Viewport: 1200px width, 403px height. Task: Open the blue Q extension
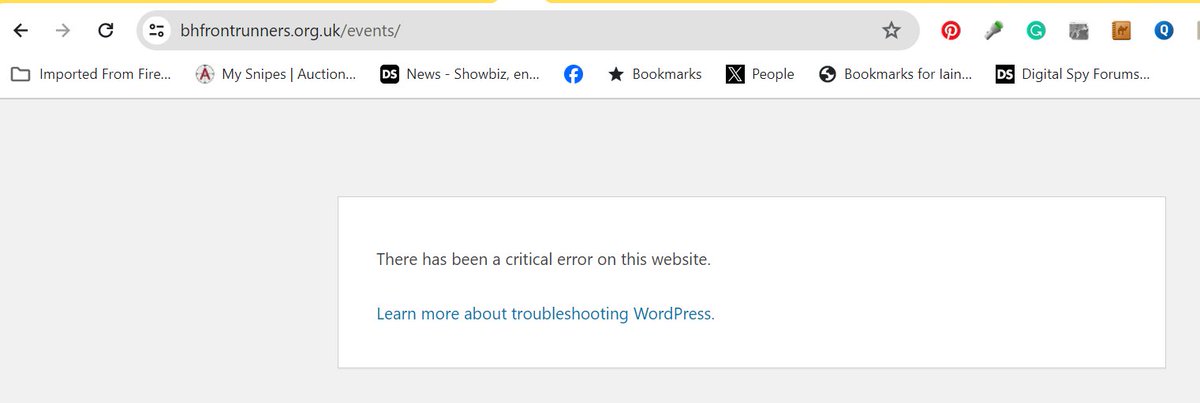coord(1163,31)
